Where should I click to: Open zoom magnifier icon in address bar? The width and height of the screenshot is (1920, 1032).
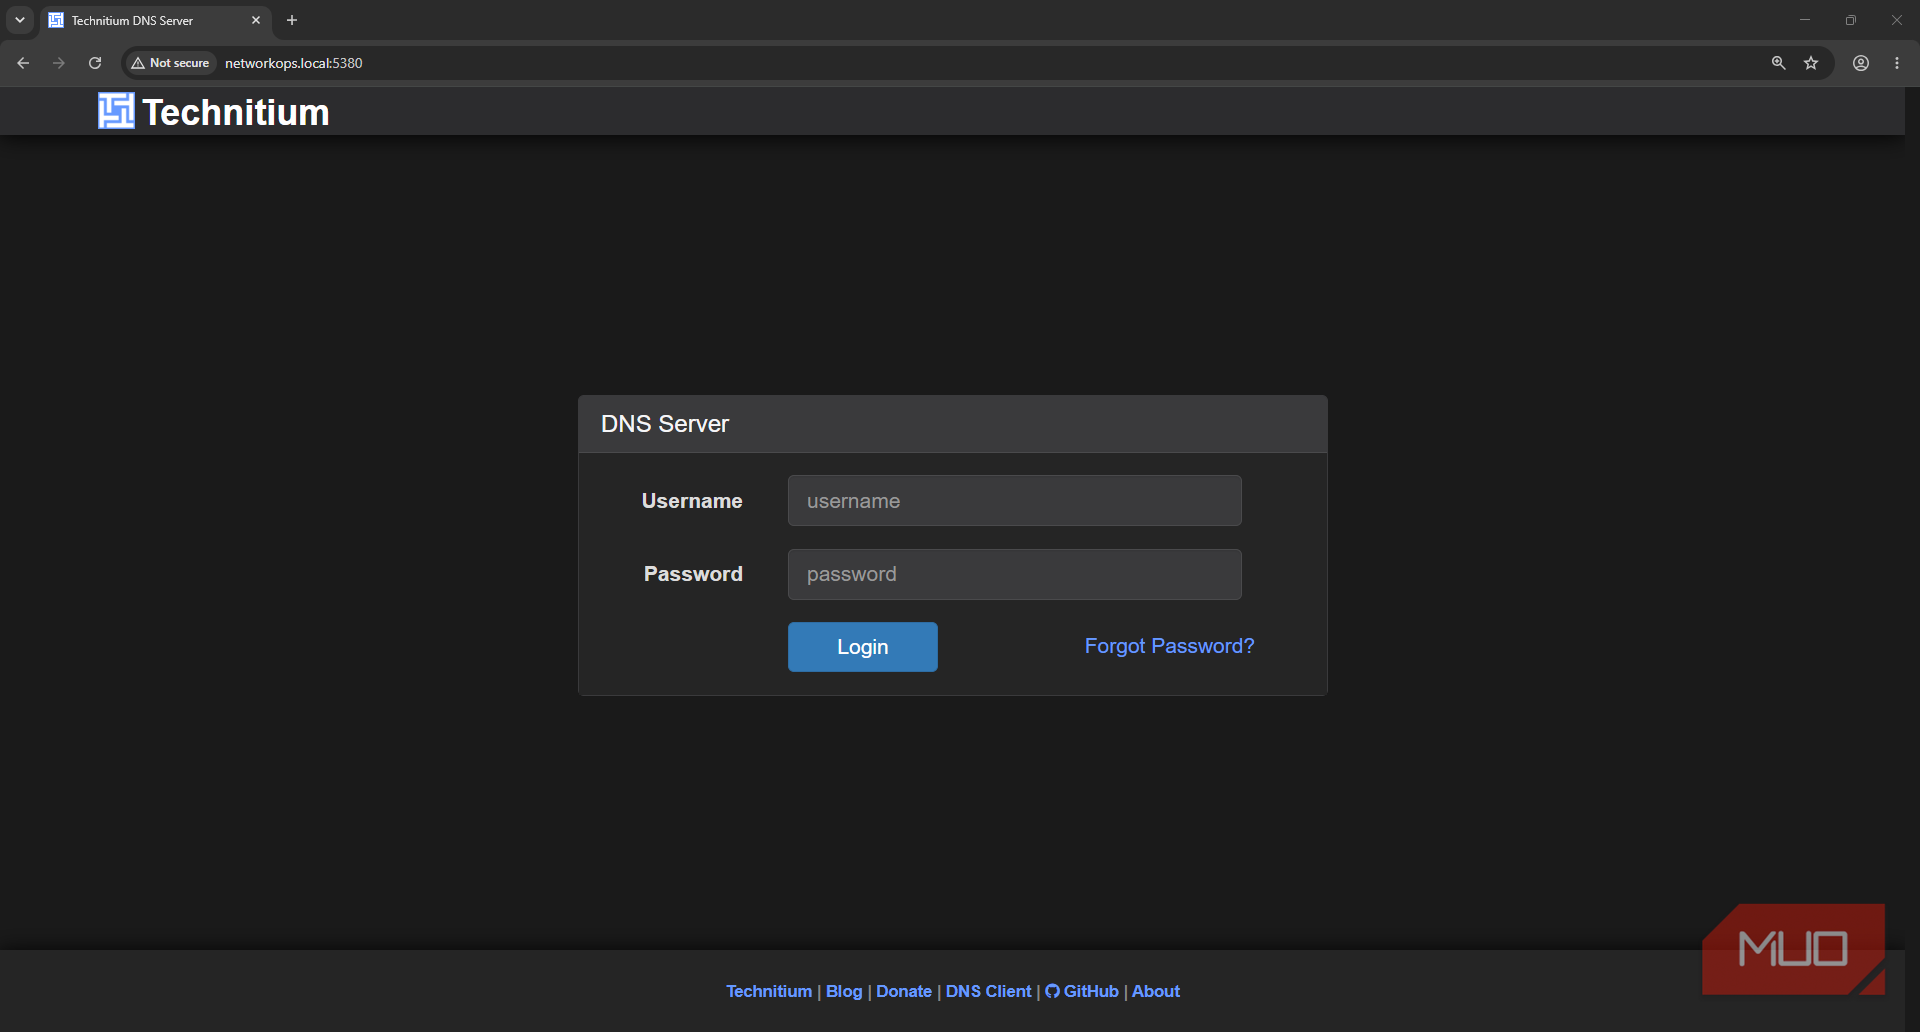click(x=1778, y=63)
